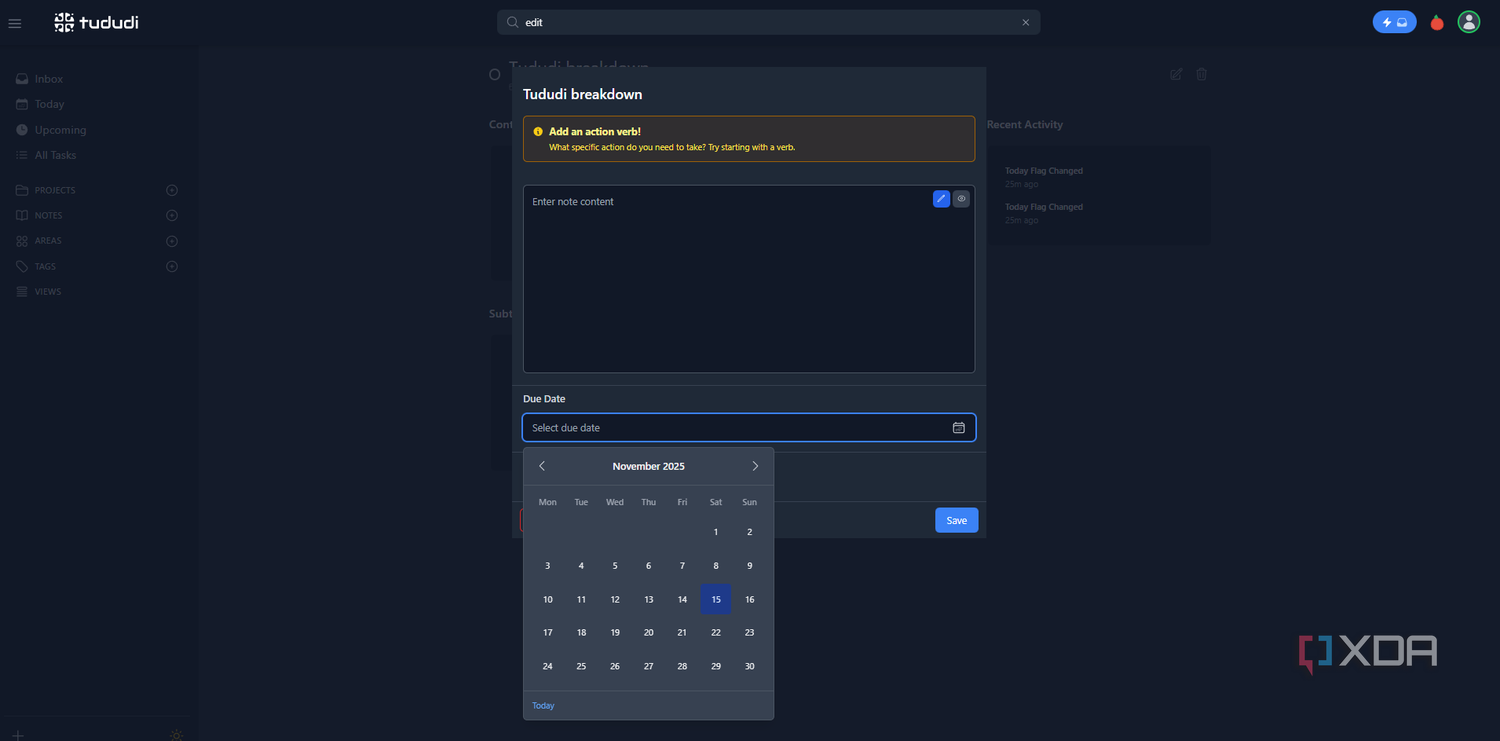Choose November 30 in calendar
Image resolution: width=1500 pixels, height=741 pixels.
pyautogui.click(x=750, y=666)
